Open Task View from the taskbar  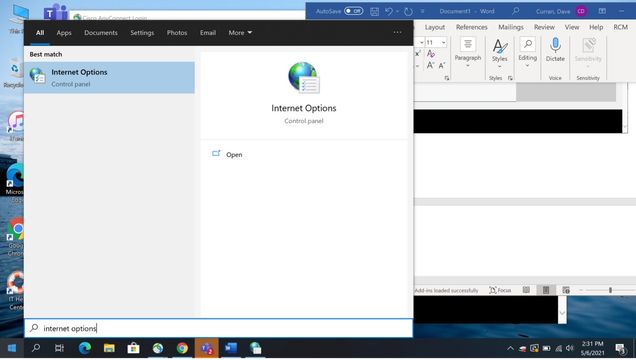(x=59, y=348)
